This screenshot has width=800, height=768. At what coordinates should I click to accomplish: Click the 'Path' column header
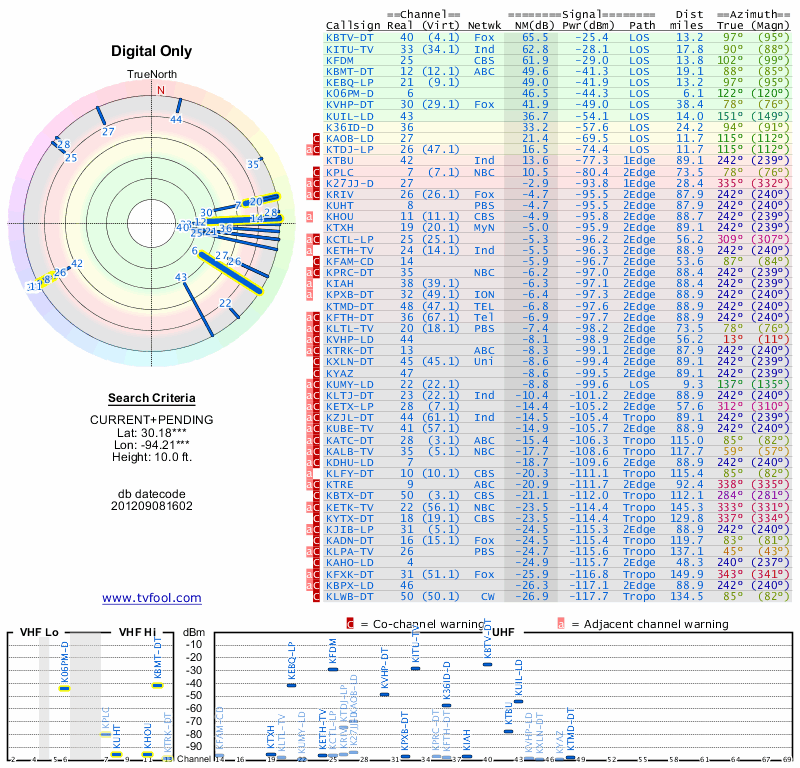point(642,25)
